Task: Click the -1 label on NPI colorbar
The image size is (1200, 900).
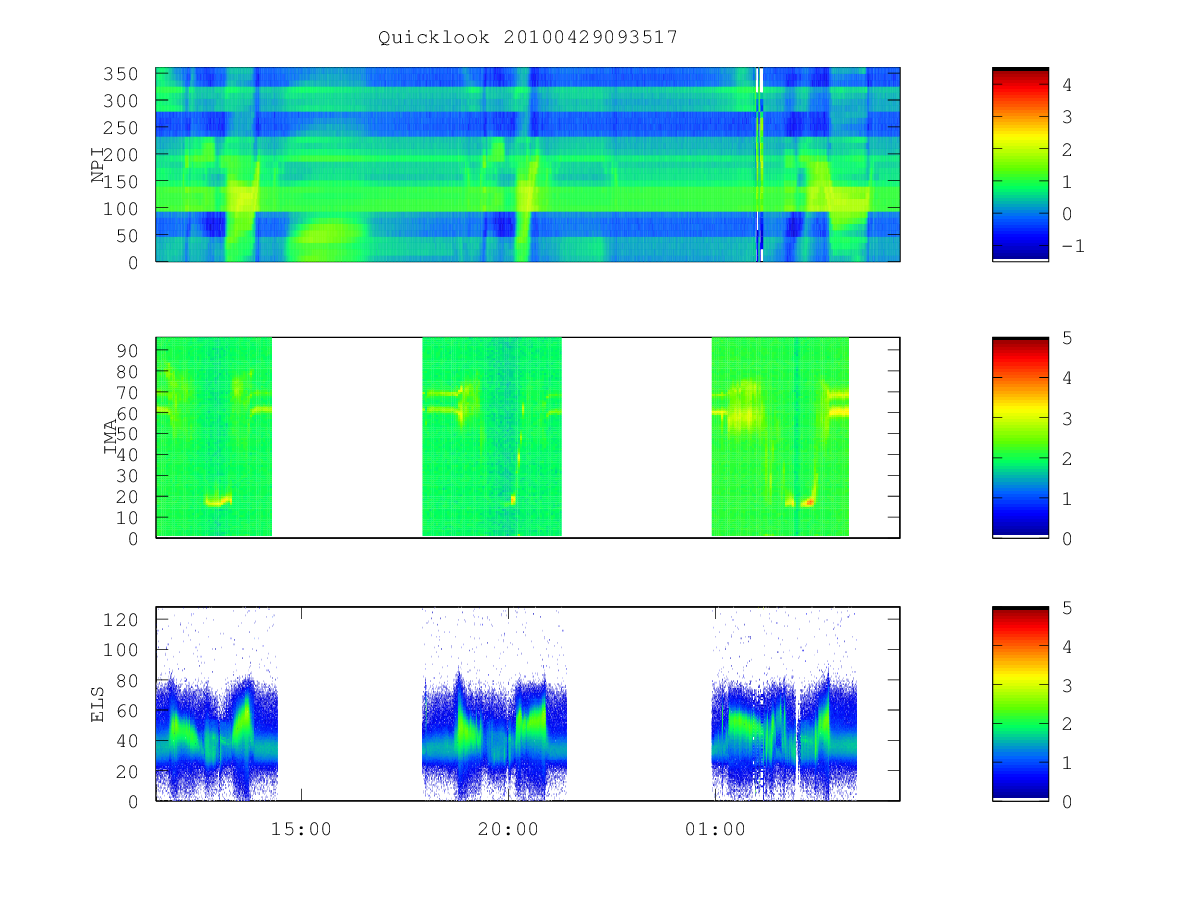Action: click(x=1072, y=247)
